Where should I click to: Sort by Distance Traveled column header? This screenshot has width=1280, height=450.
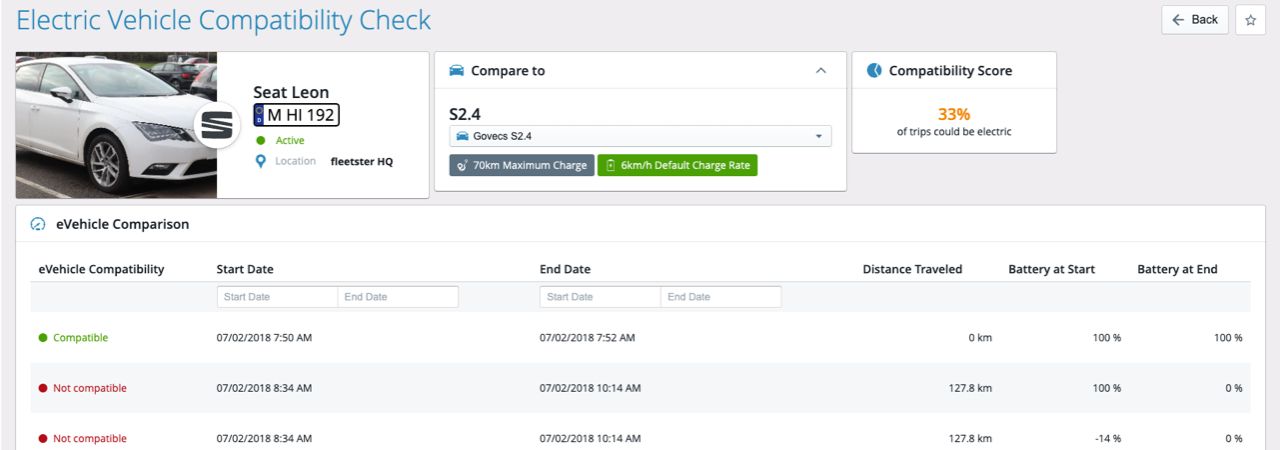point(912,269)
